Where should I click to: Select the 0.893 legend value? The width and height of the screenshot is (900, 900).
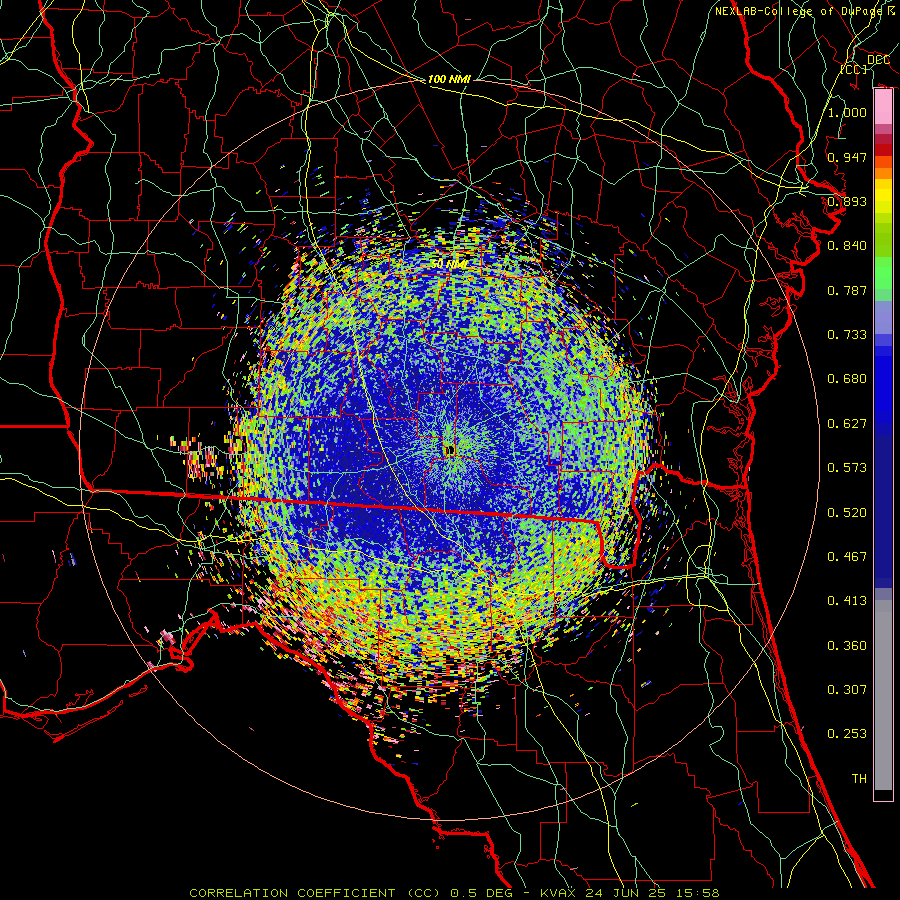tap(847, 201)
